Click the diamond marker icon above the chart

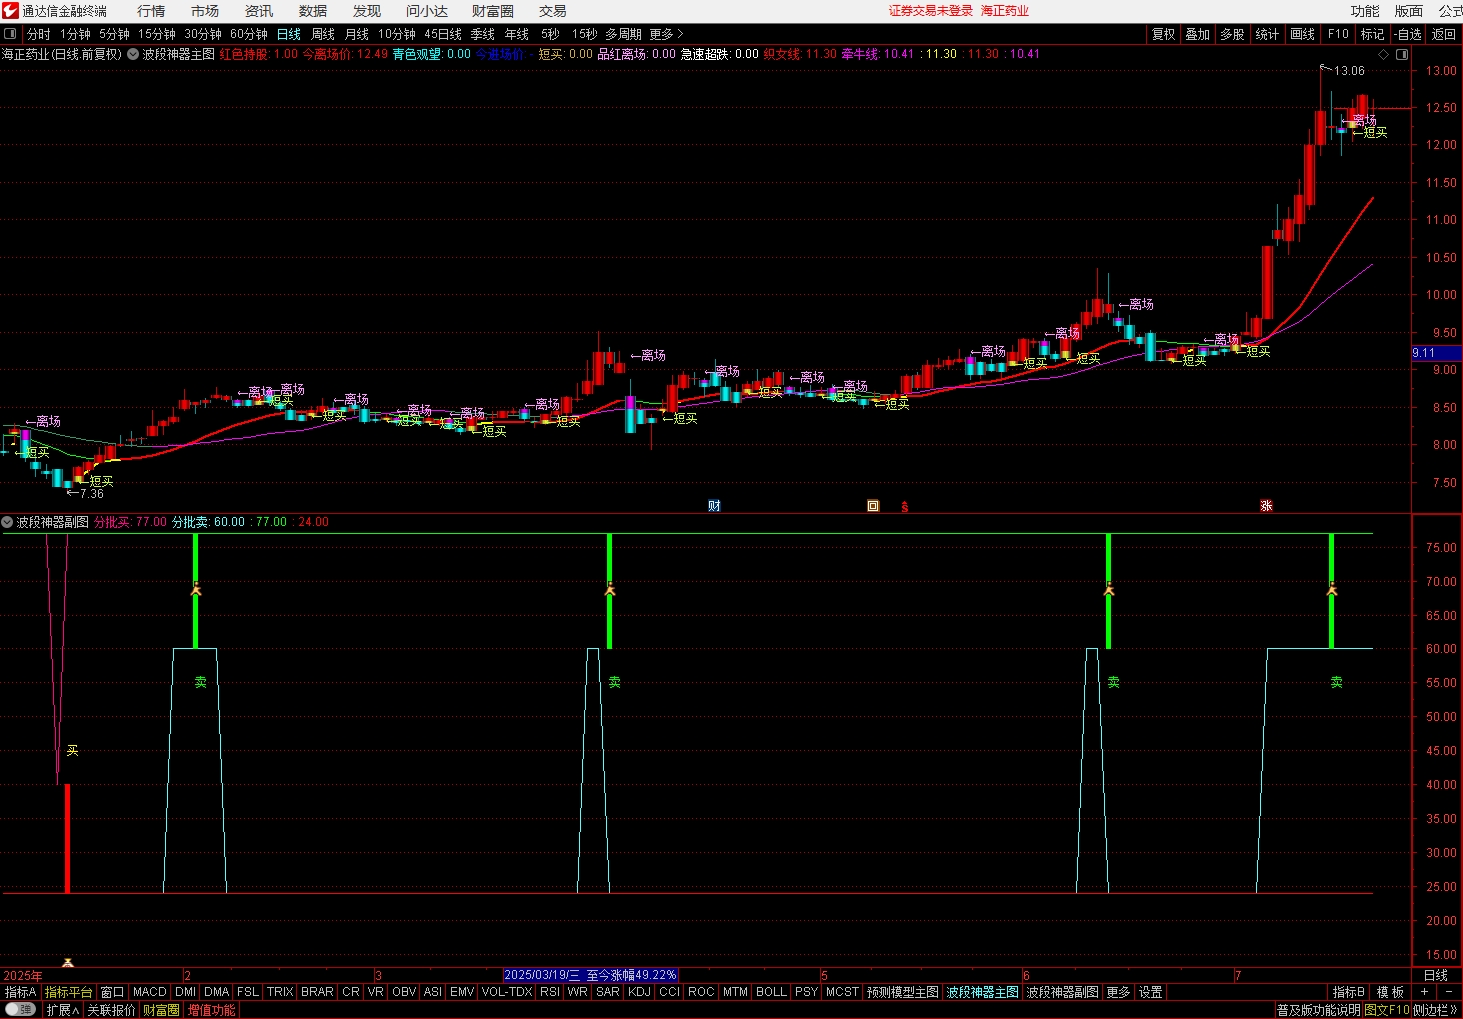tap(1384, 54)
